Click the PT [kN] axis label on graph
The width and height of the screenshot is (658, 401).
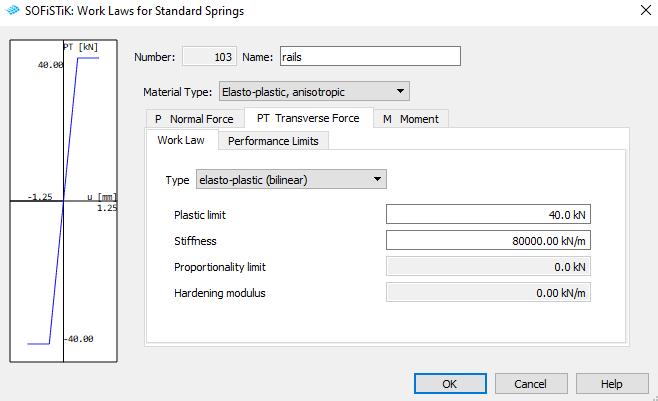[x=80, y=47]
